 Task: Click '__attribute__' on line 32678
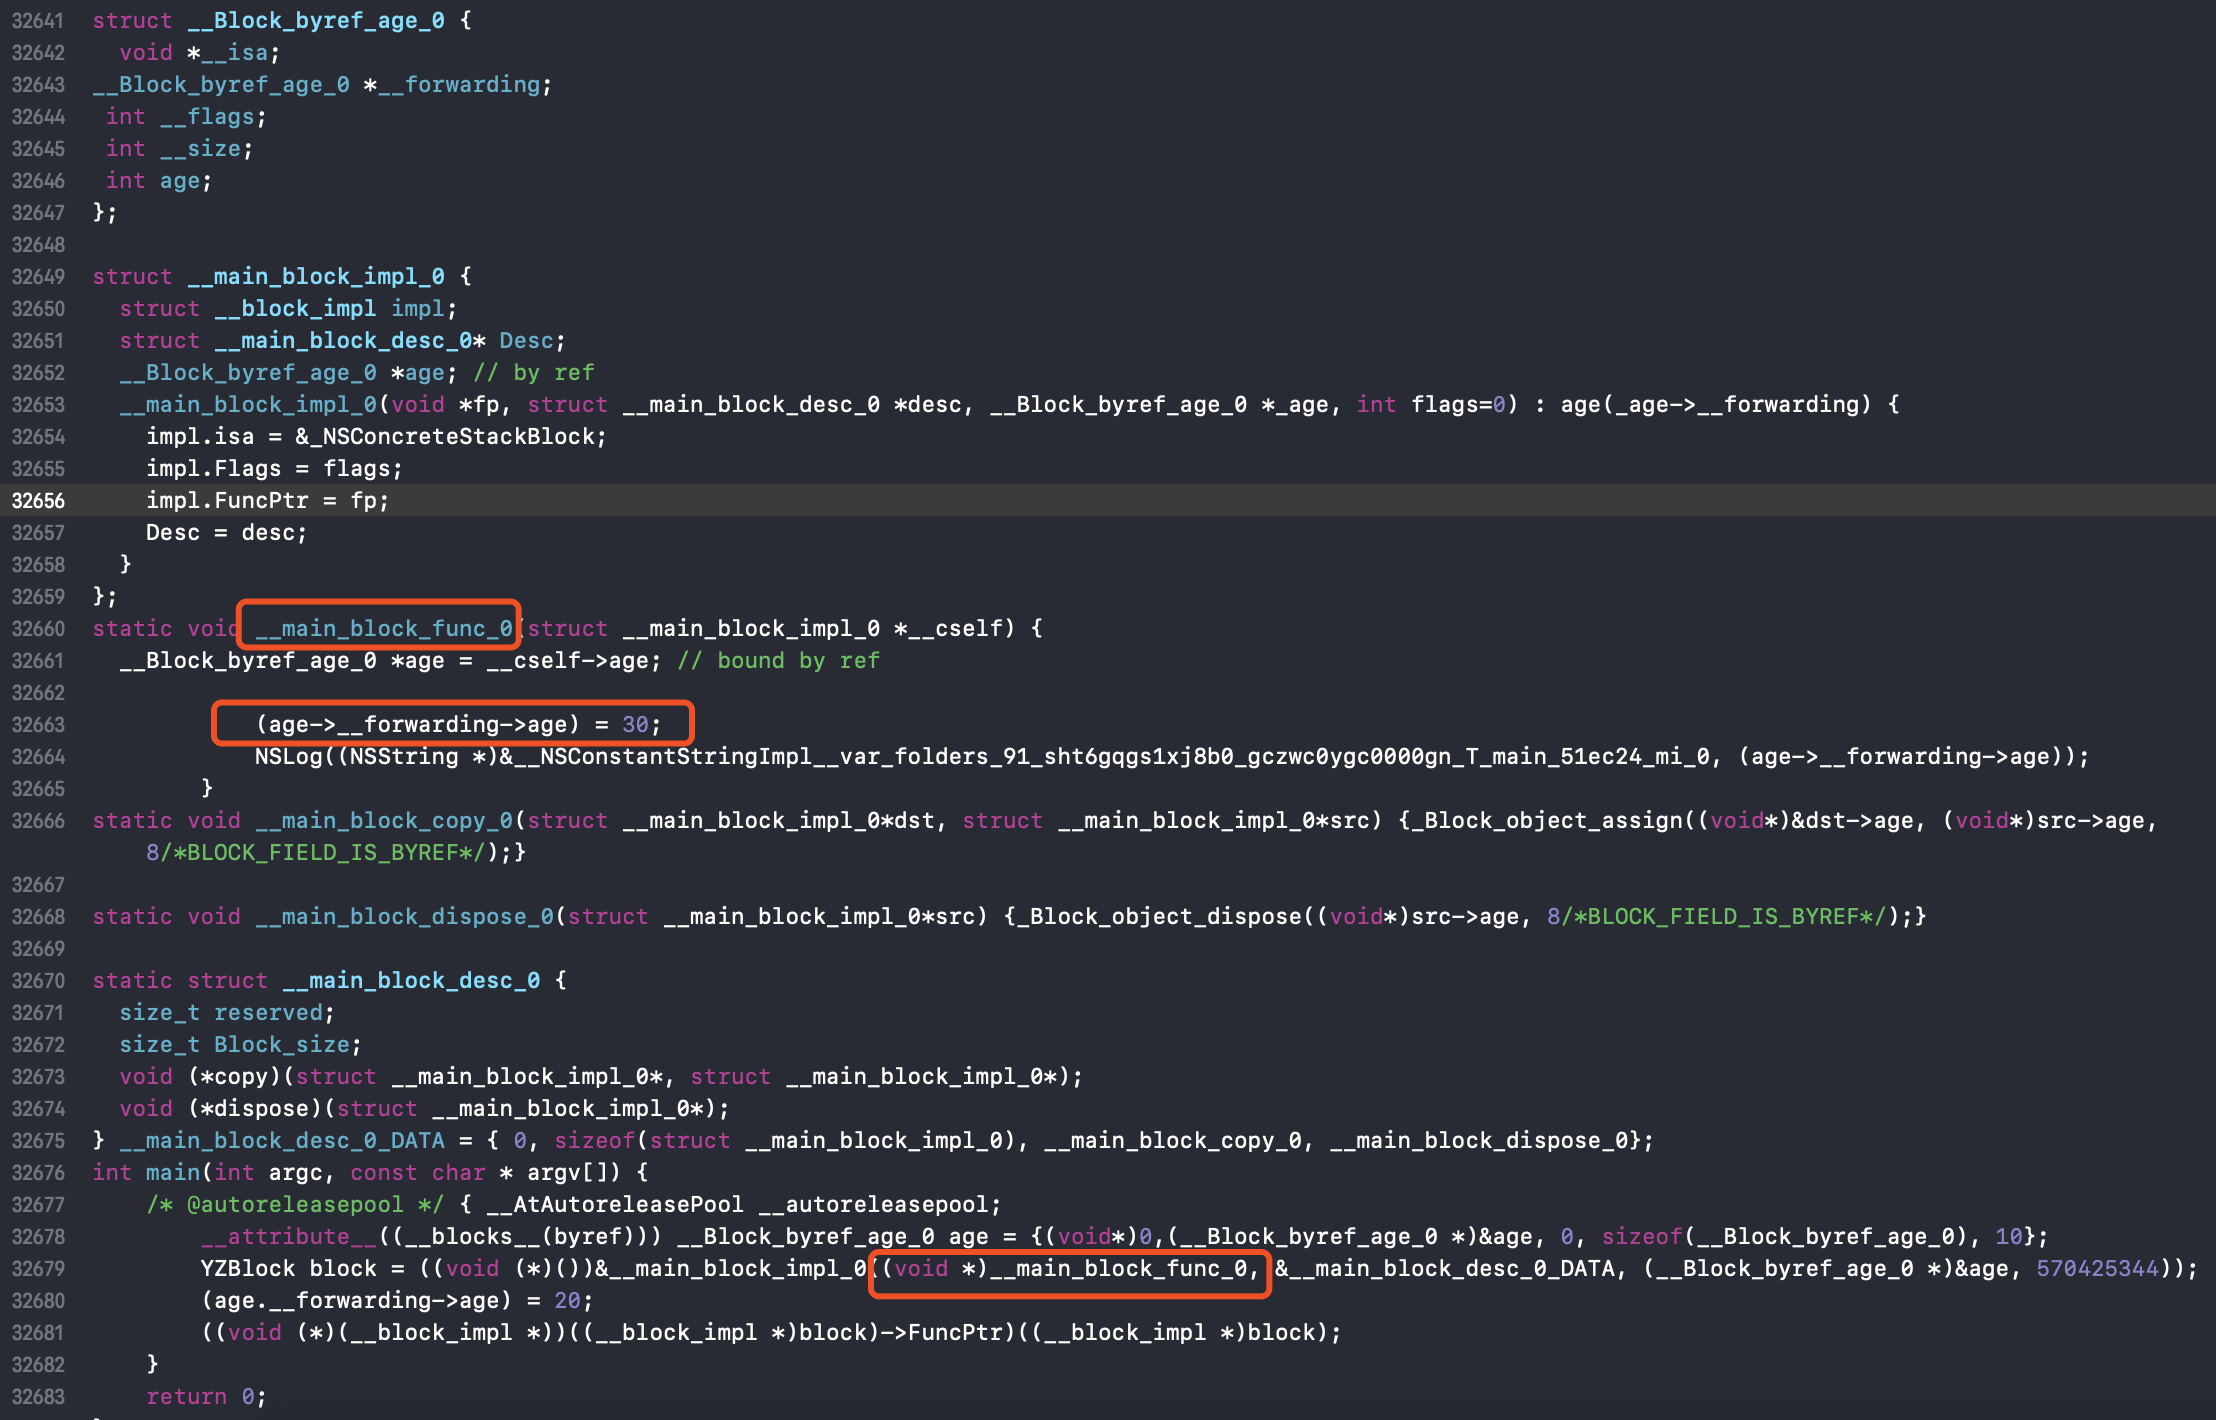tap(289, 1237)
